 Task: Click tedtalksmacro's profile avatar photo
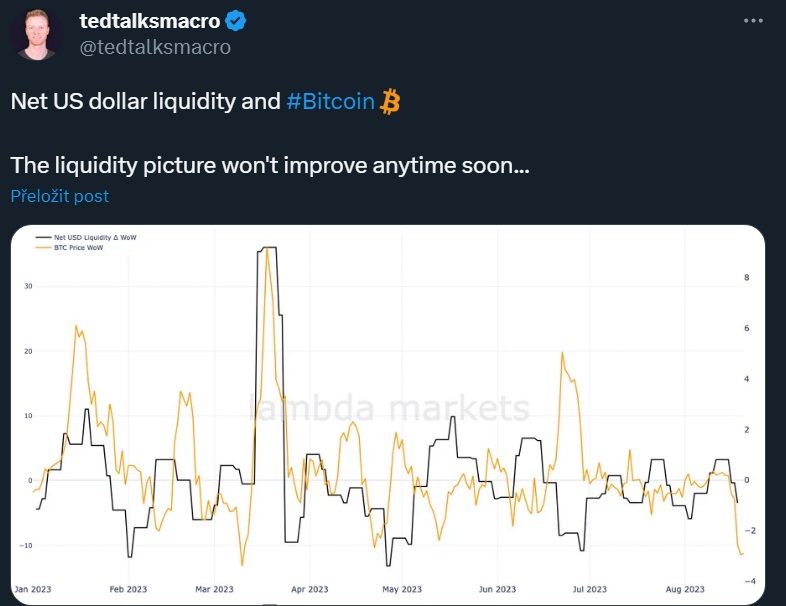coord(36,35)
